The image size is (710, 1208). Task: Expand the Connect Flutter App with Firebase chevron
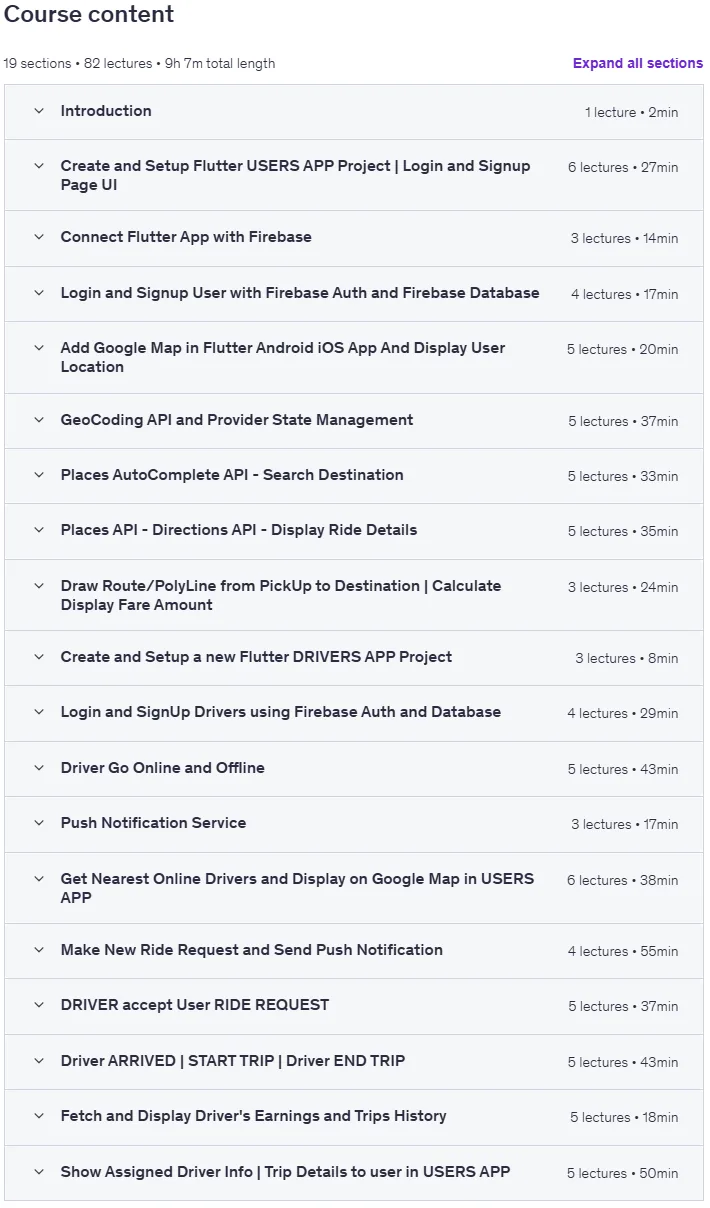click(39, 237)
